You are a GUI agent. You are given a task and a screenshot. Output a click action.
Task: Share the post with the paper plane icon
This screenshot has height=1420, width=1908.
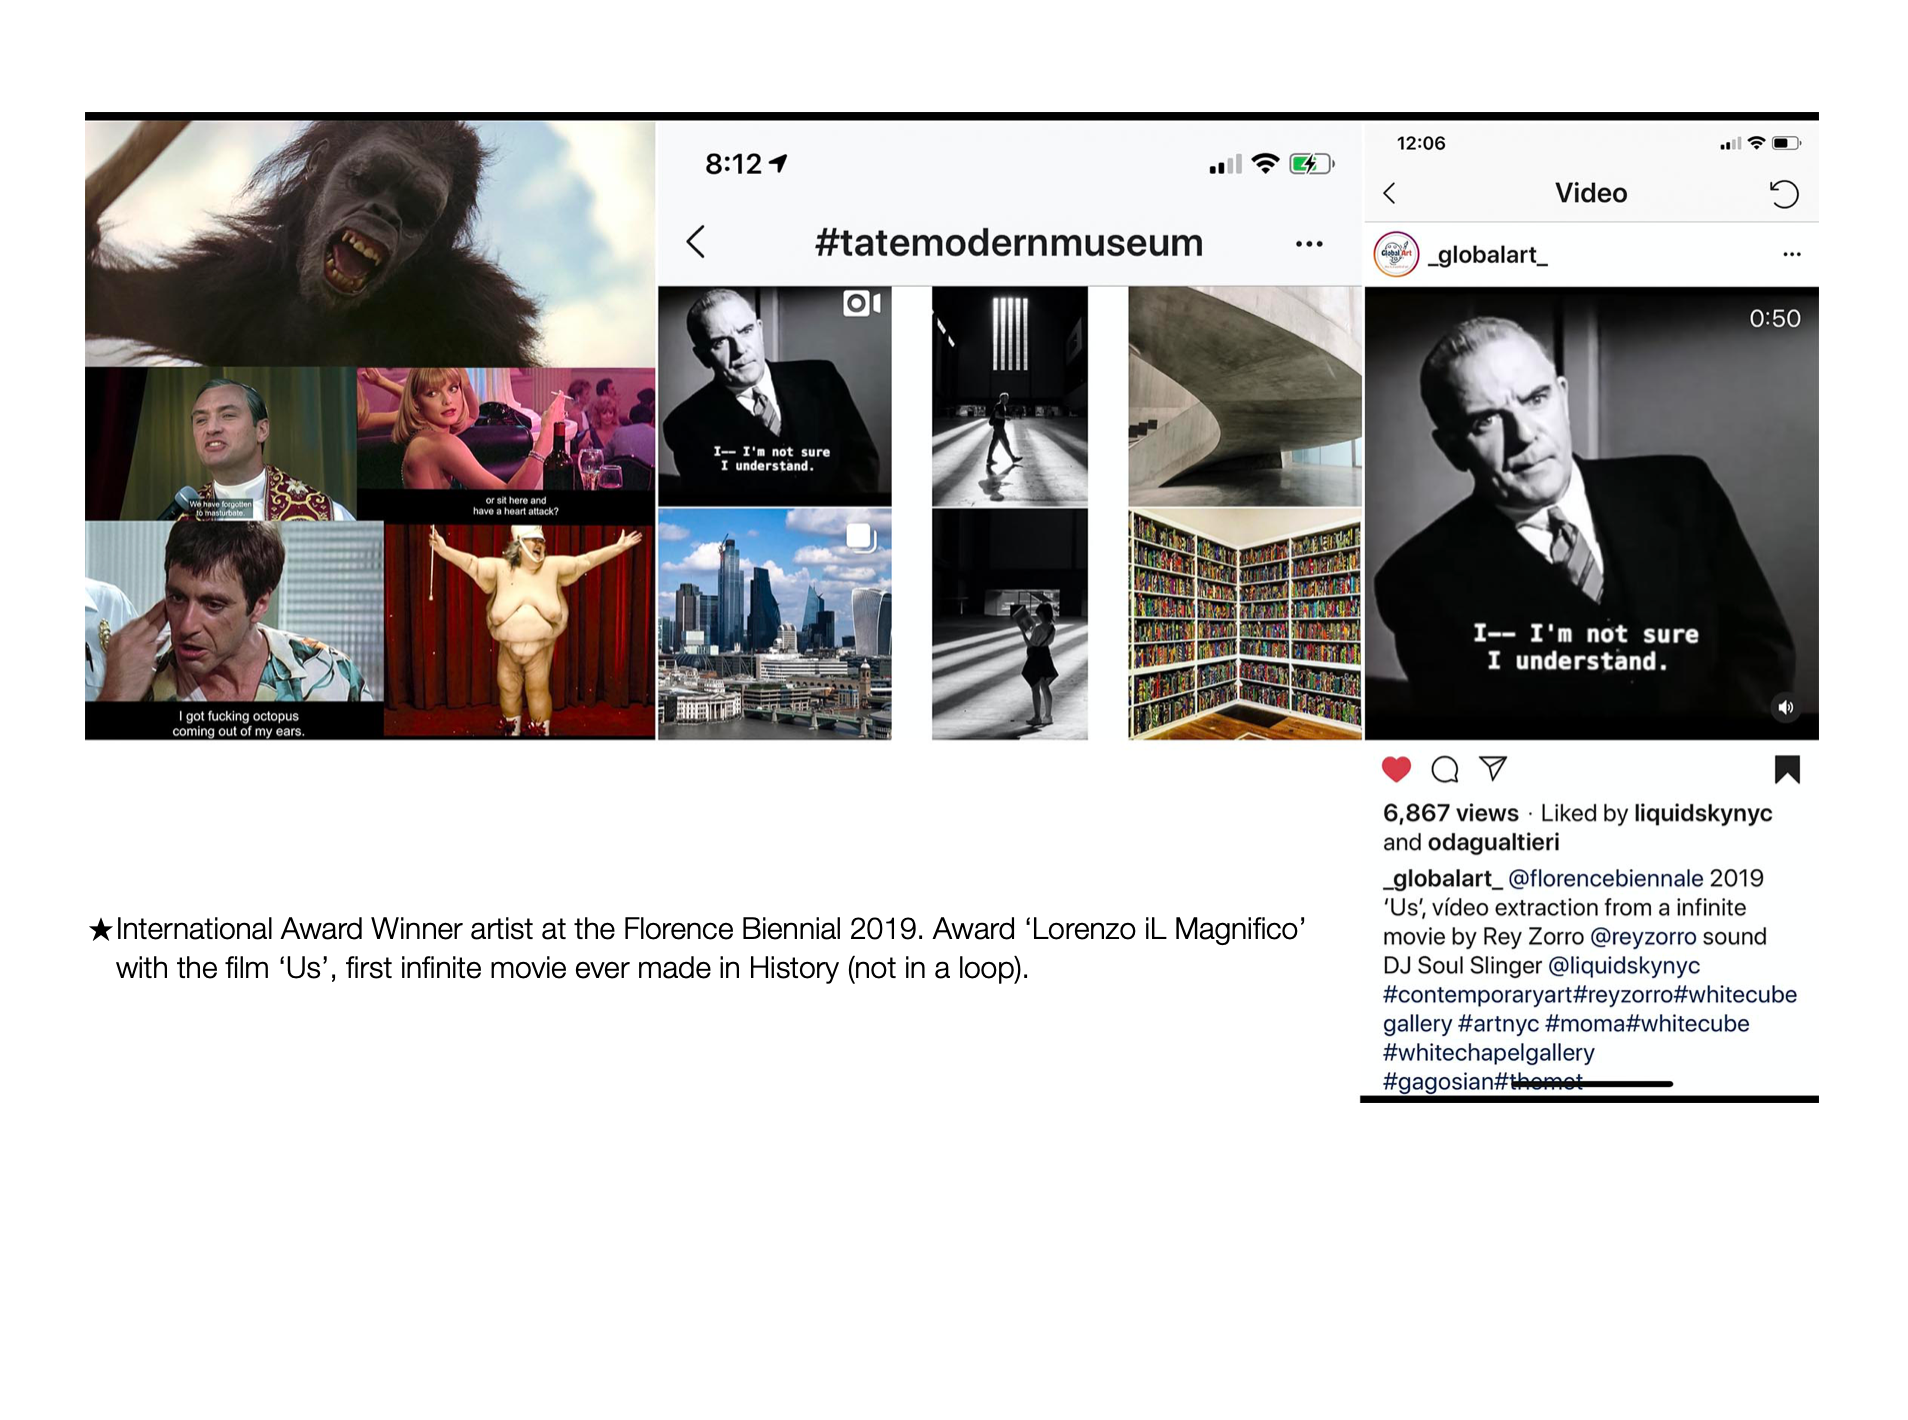1493,768
